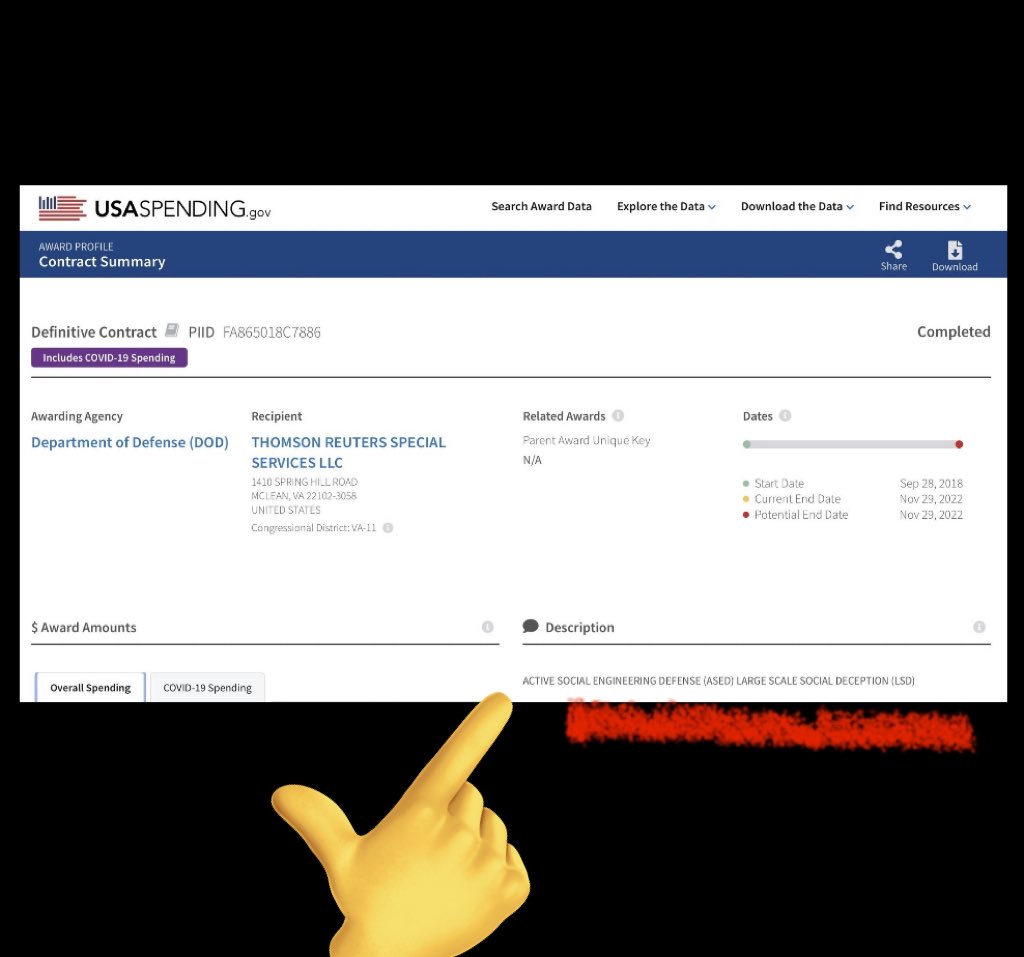Viewport: 1024px width, 957px height.
Task: Open Search Award Data page
Action: (541, 206)
